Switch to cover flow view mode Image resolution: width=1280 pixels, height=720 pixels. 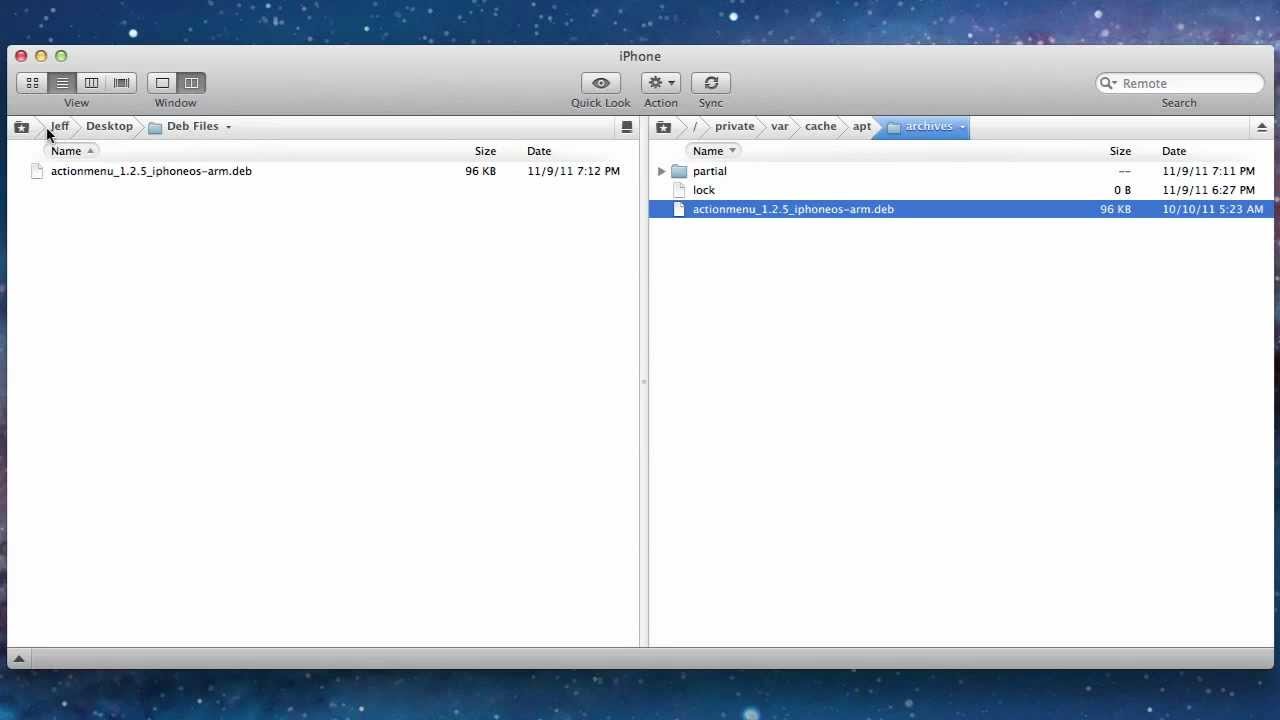pos(122,83)
